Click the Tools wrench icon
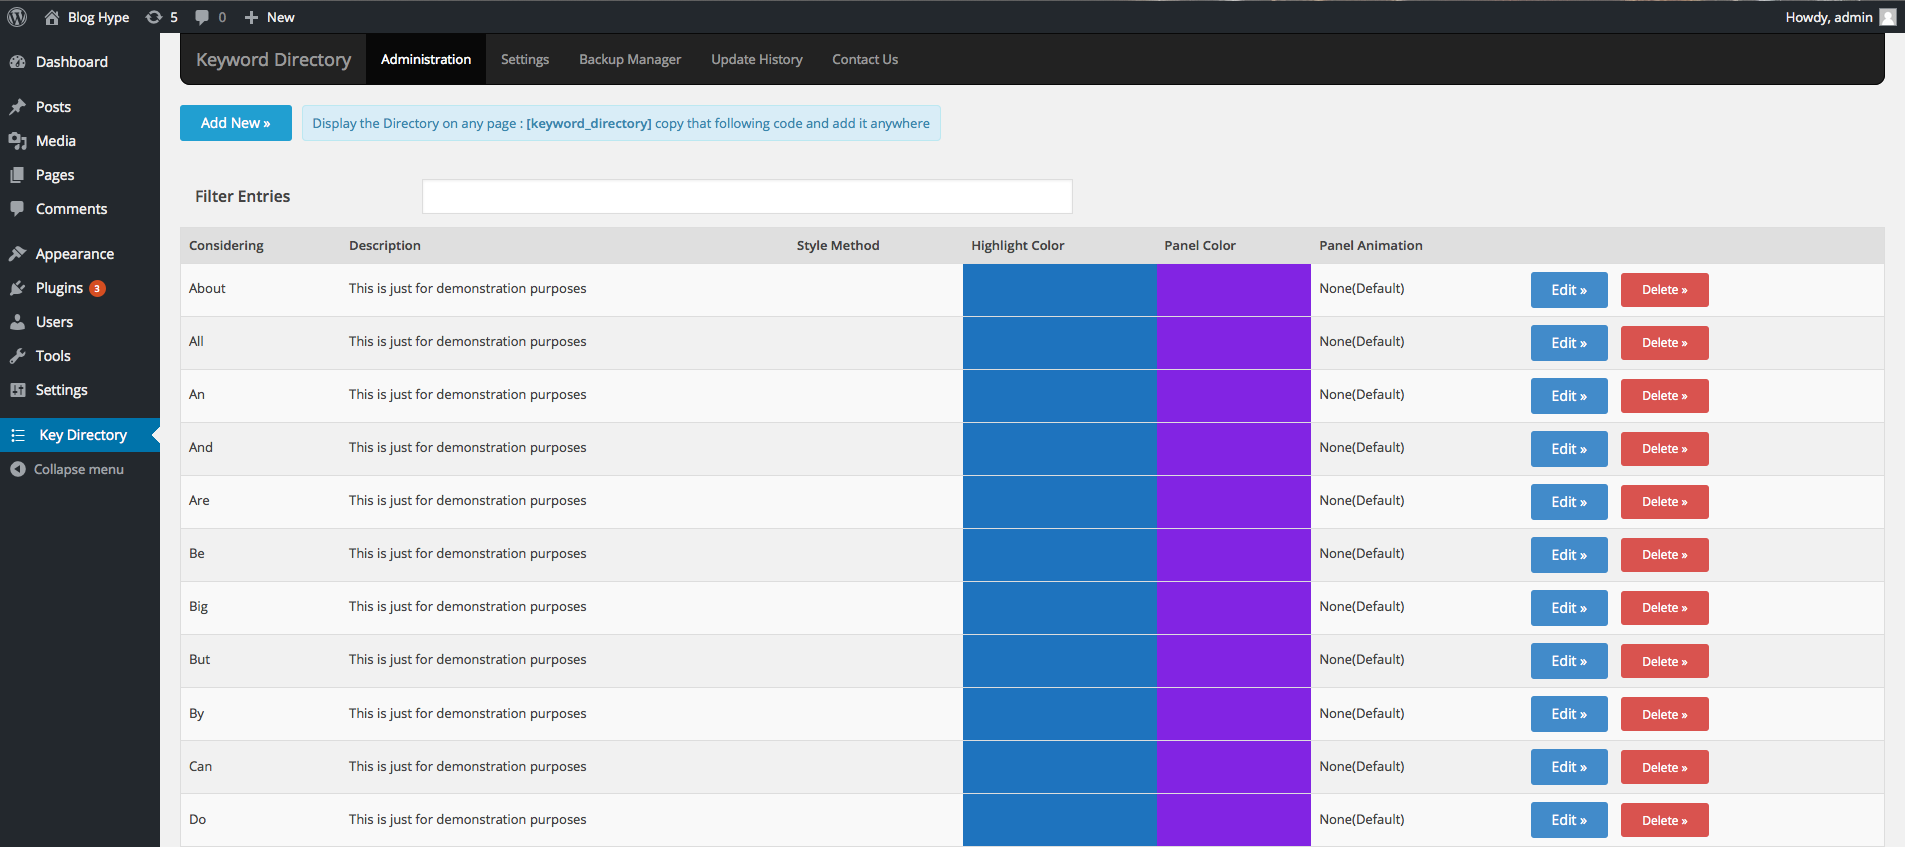 pyautogui.click(x=17, y=356)
